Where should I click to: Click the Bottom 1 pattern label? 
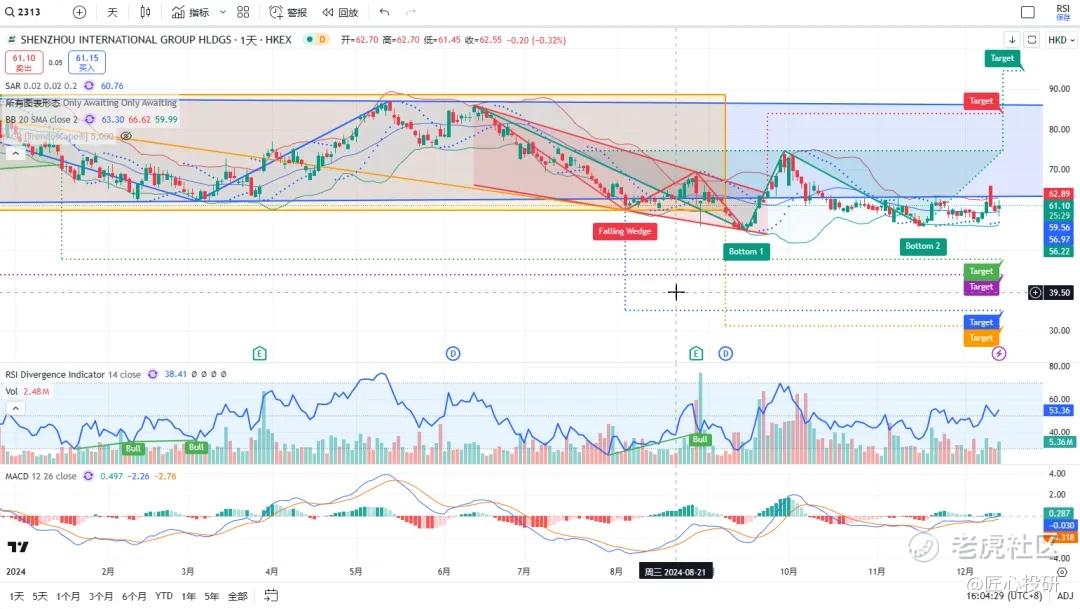point(747,251)
